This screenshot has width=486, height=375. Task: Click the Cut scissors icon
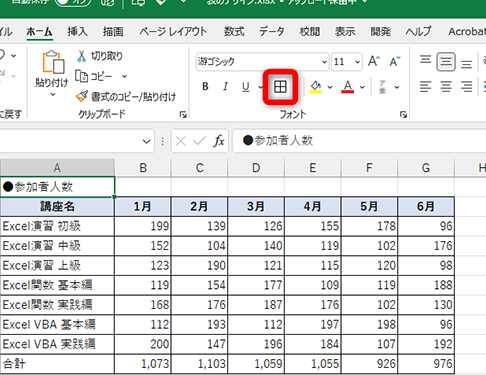pos(81,56)
